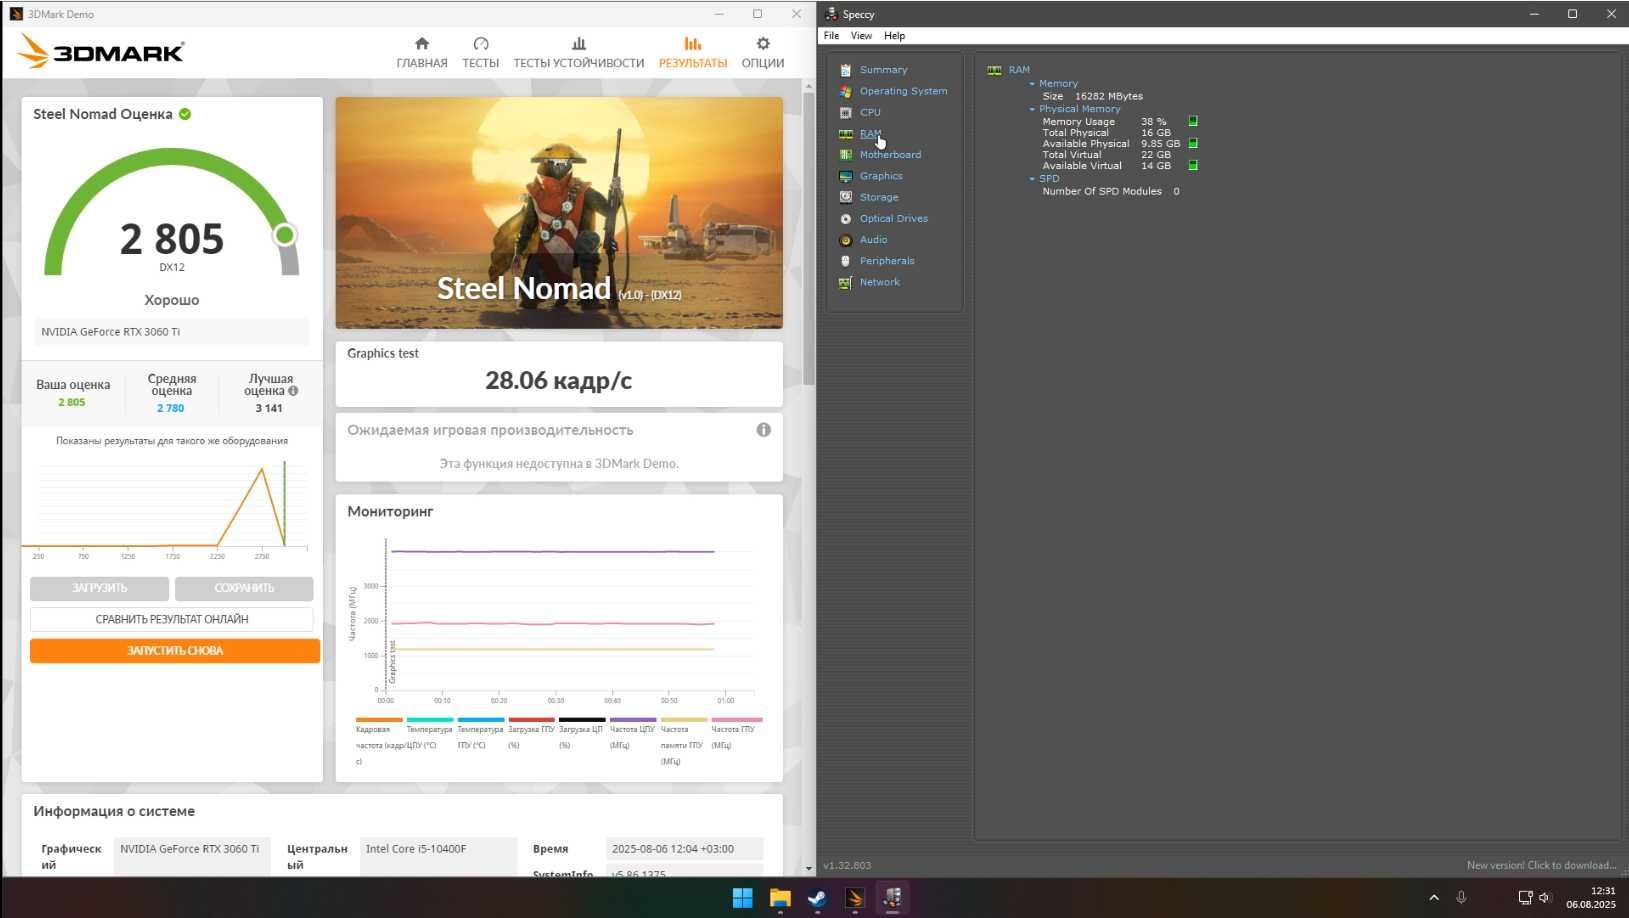This screenshot has height=918, width=1629.
Task: Click New version download link in Speccy
Action: tap(1541, 865)
